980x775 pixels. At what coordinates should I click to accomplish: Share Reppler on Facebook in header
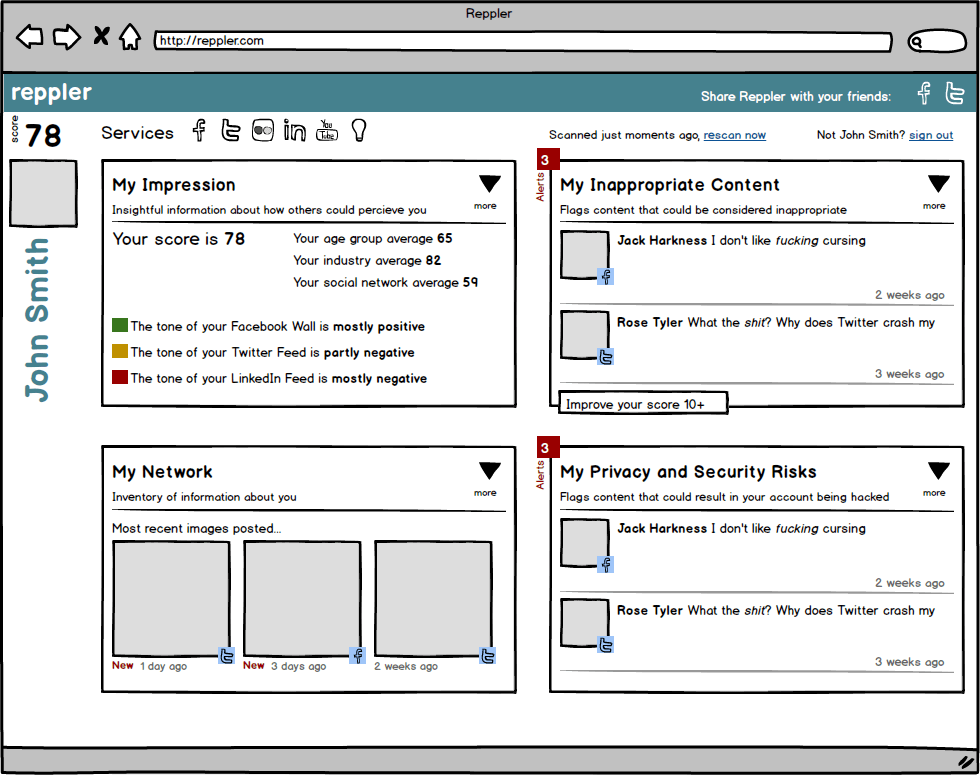pyautogui.click(x=924, y=94)
